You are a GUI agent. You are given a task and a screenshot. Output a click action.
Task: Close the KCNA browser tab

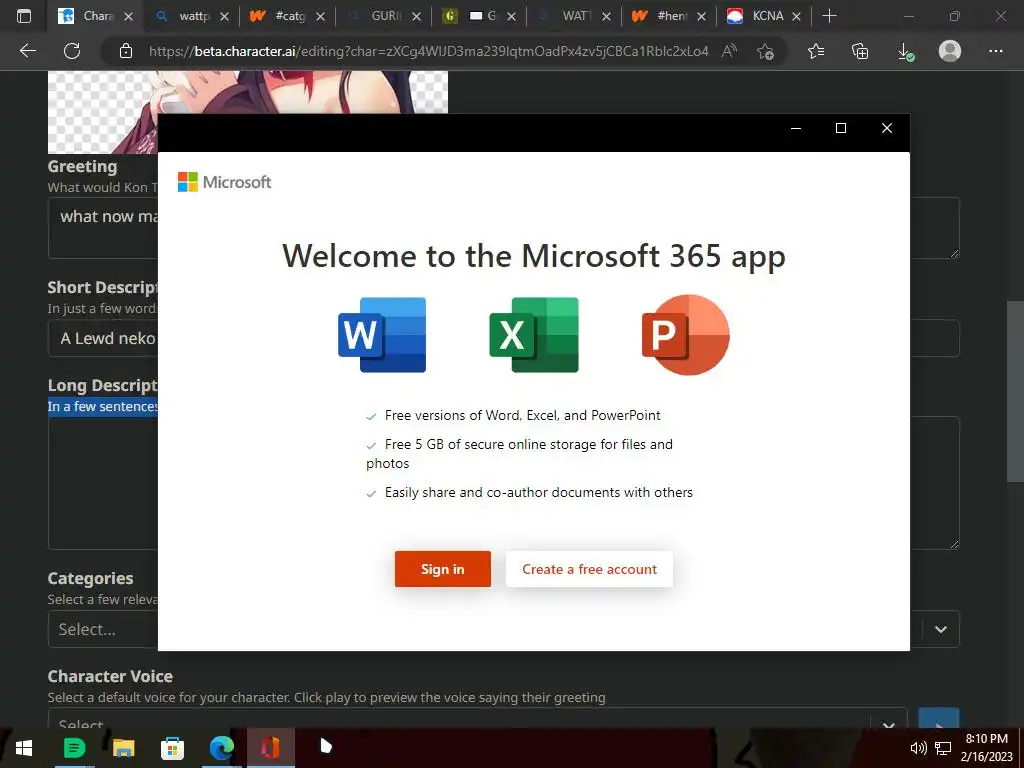pyautogui.click(x=796, y=16)
